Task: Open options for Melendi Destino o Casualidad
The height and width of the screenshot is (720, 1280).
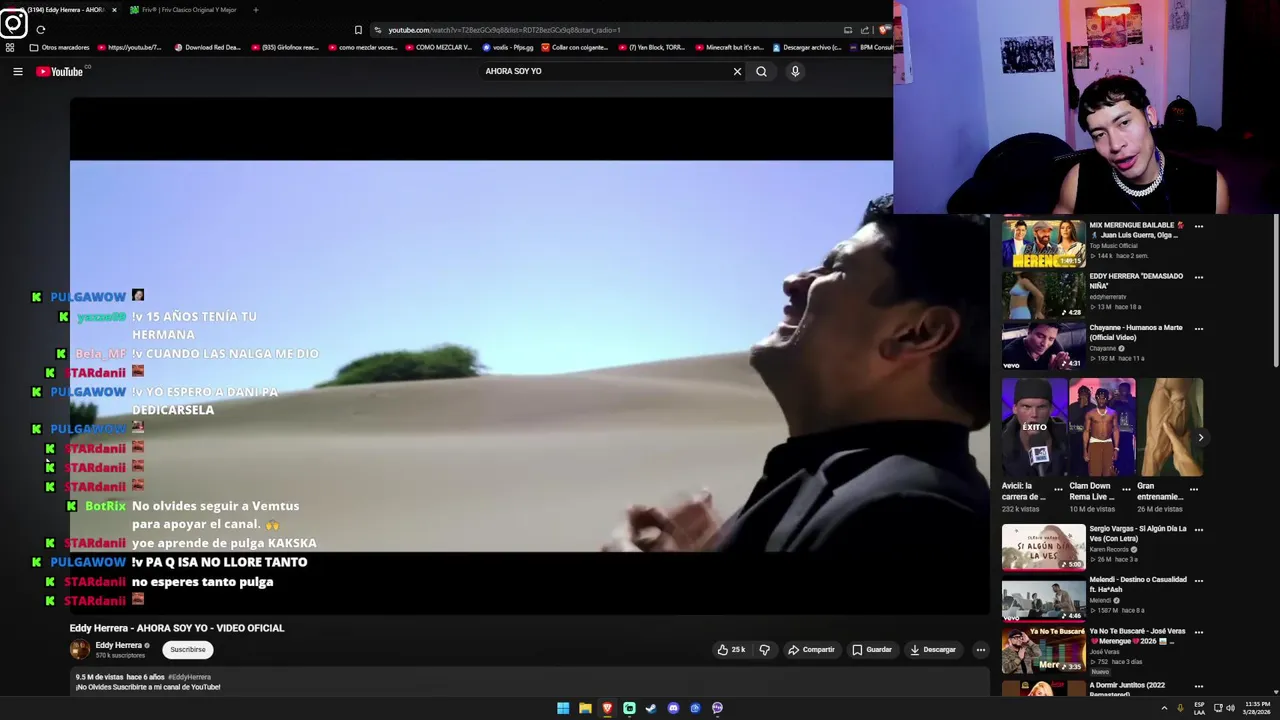Action: point(1199,580)
